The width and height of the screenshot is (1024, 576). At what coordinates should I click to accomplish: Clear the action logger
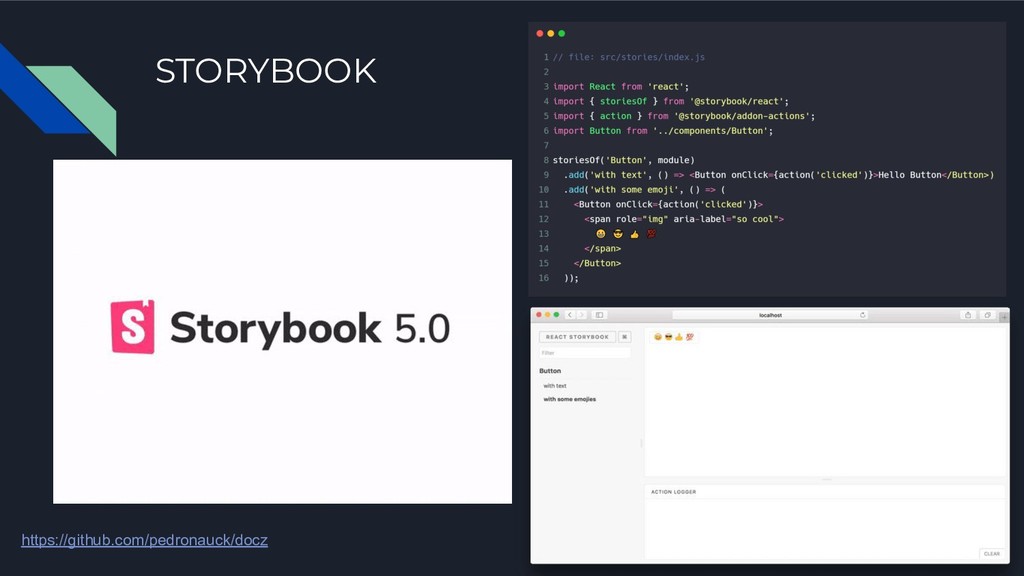pyautogui.click(x=991, y=554)
